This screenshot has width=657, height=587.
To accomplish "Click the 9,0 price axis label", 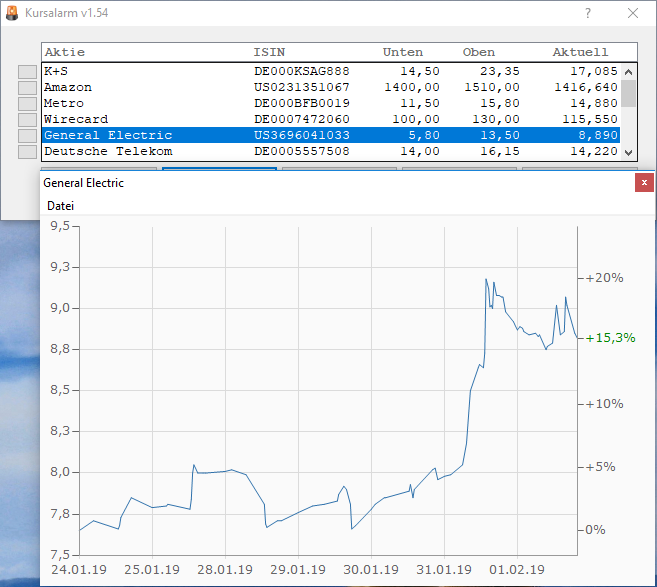I will point(60,308).
